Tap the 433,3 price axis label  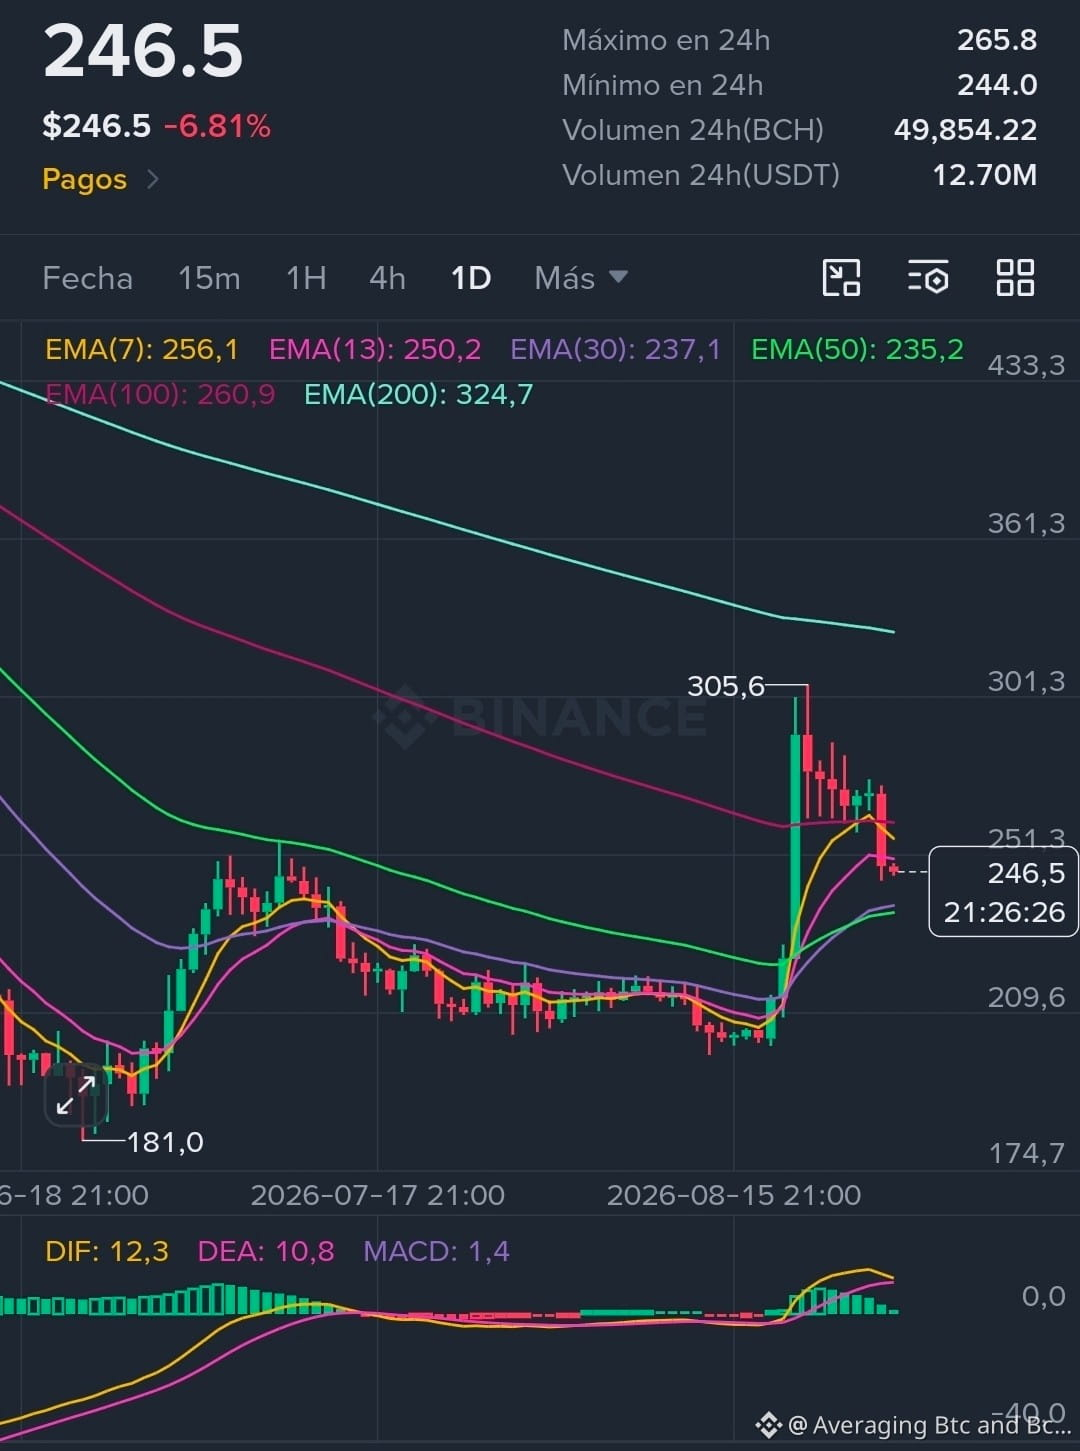1026,365
